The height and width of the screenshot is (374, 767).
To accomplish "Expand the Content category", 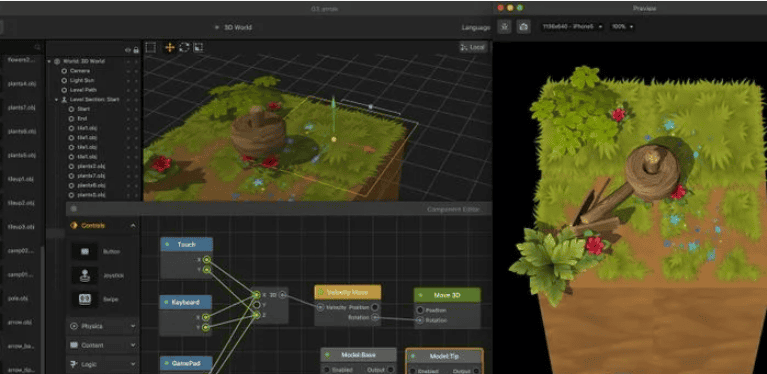I will click(133, 345).
